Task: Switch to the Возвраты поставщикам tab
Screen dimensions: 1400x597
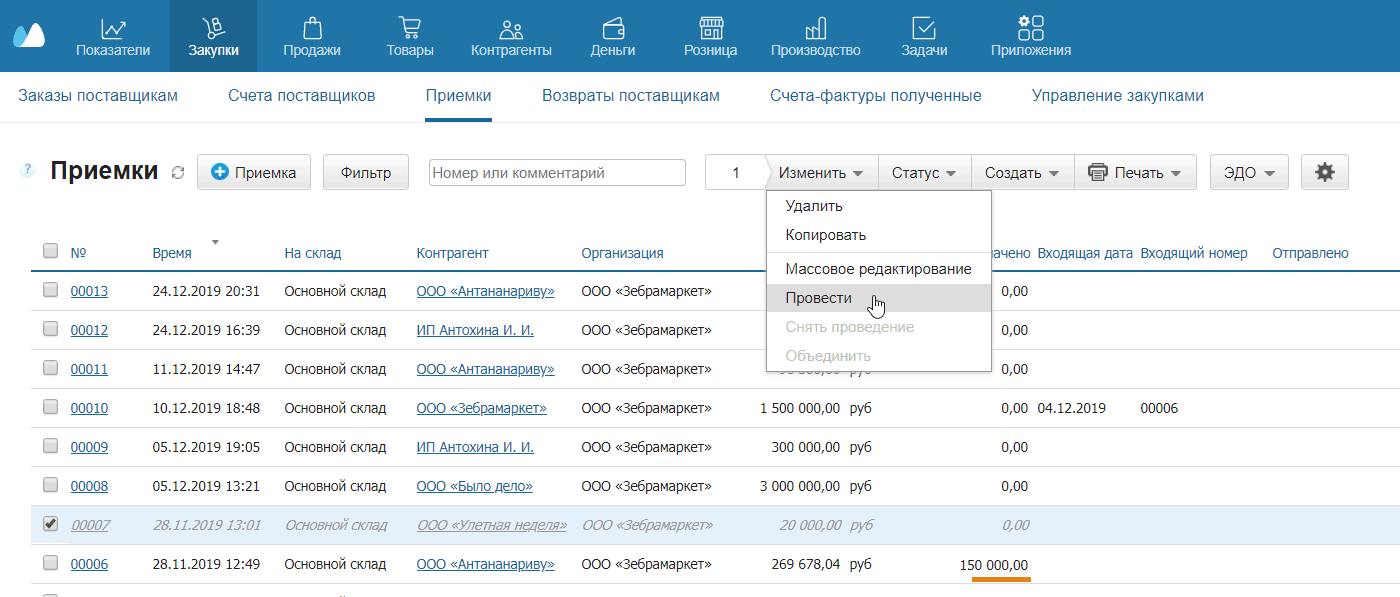Action: click(631, 96)
